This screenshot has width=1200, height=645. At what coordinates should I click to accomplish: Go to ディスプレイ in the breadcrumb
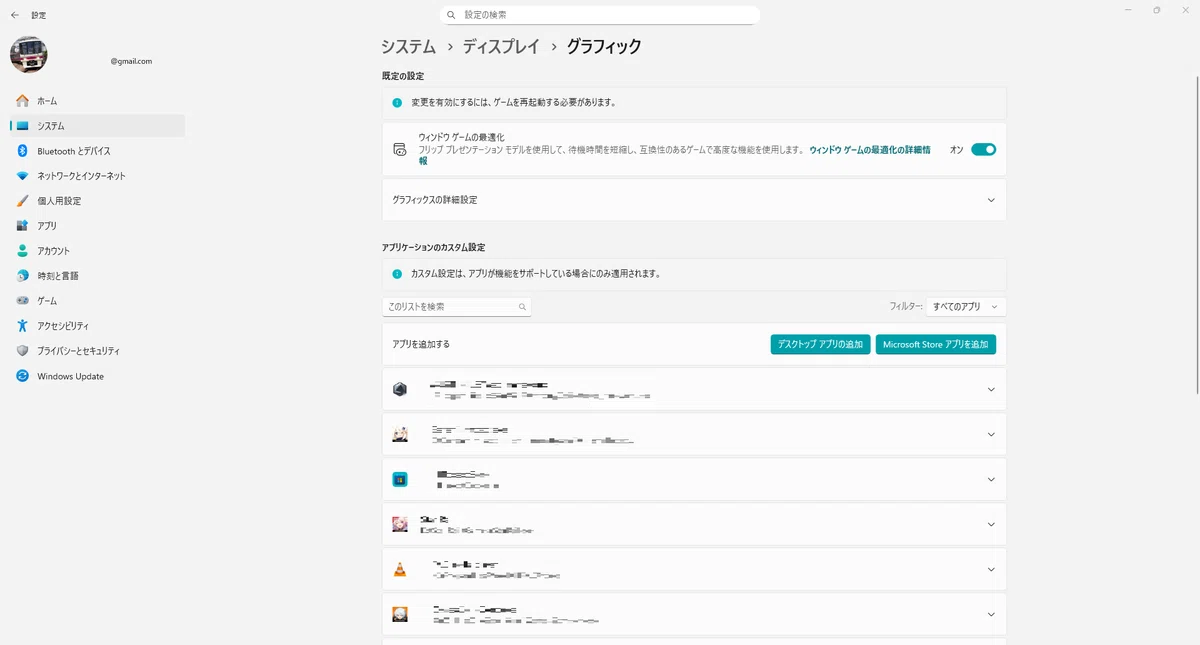click(501, 46)
